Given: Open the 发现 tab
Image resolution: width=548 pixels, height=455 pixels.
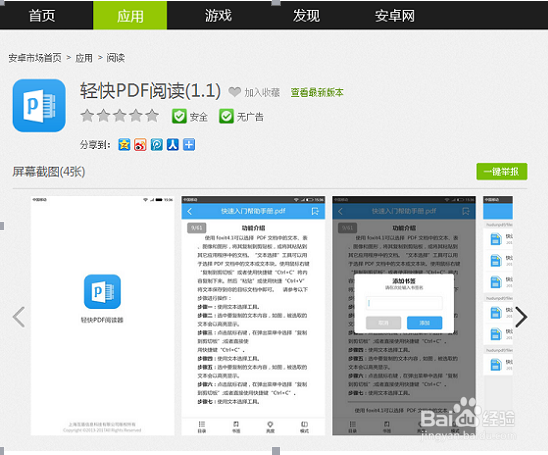Looking at the screenshot, I should [x=306, y=16].
